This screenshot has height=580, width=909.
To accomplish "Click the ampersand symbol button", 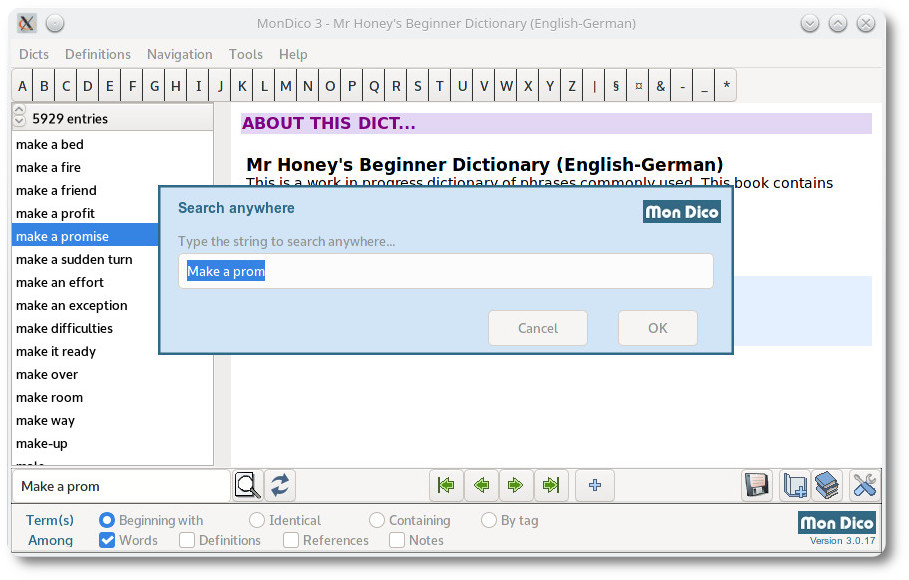I will tap(660, 86).
